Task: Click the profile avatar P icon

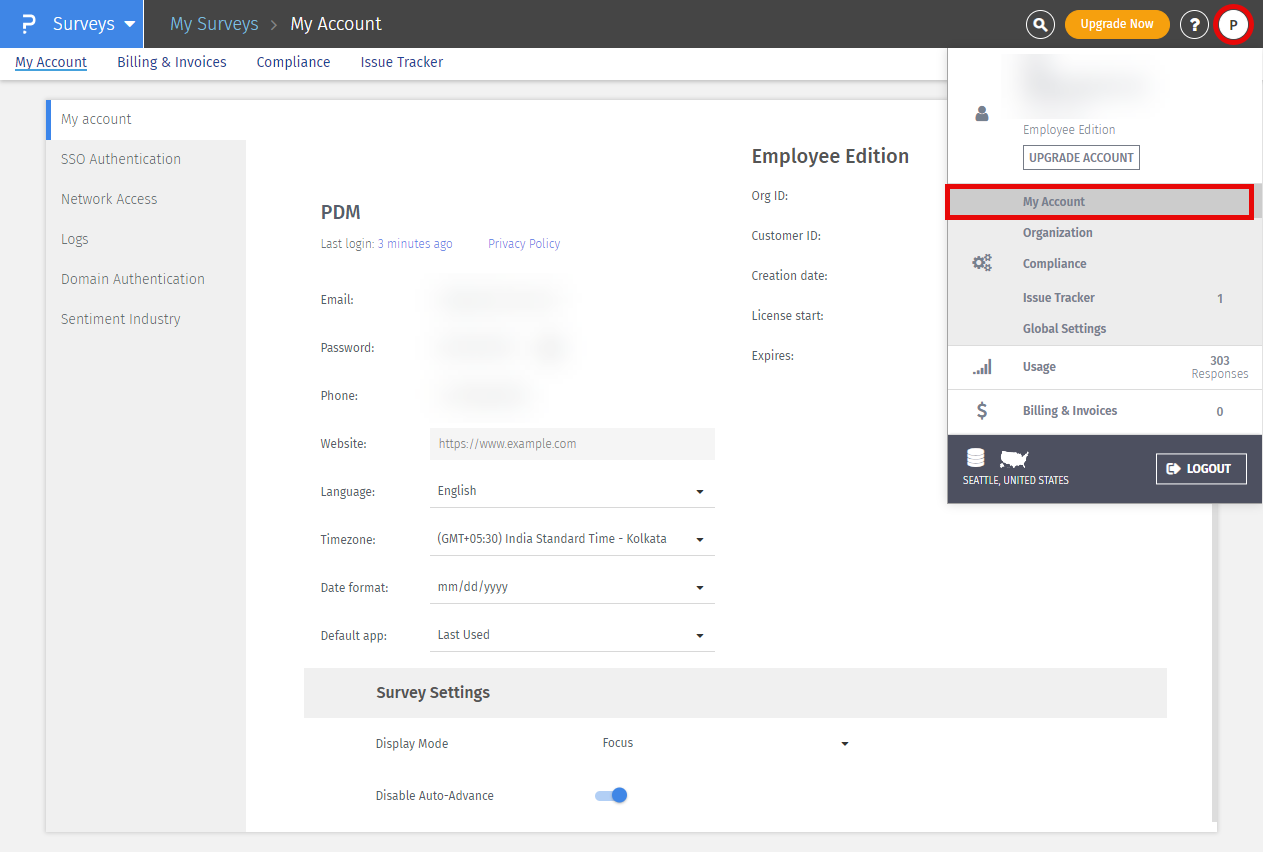Action: pyautogui.click(x=1233, y=24)
